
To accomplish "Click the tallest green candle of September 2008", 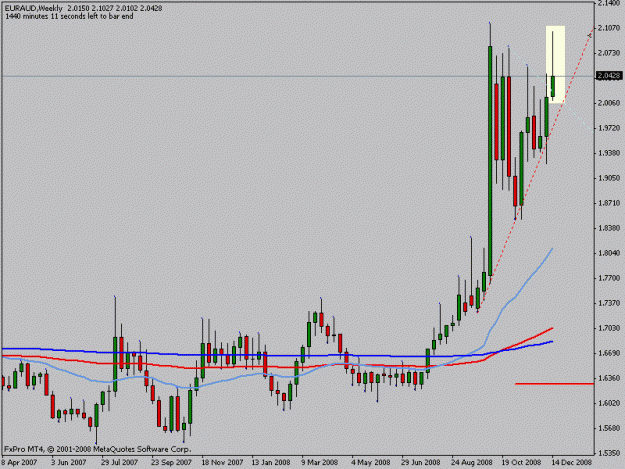I will tap(490, 161).
